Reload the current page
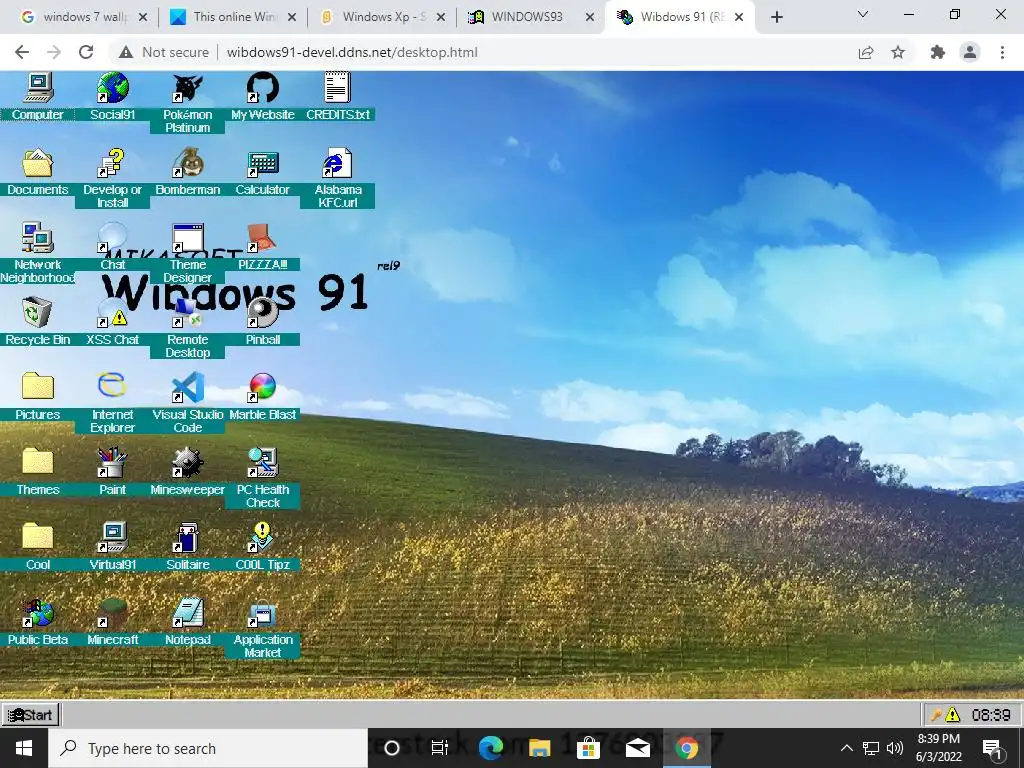The image size is (1024, 768). click(x=86, y=52)
